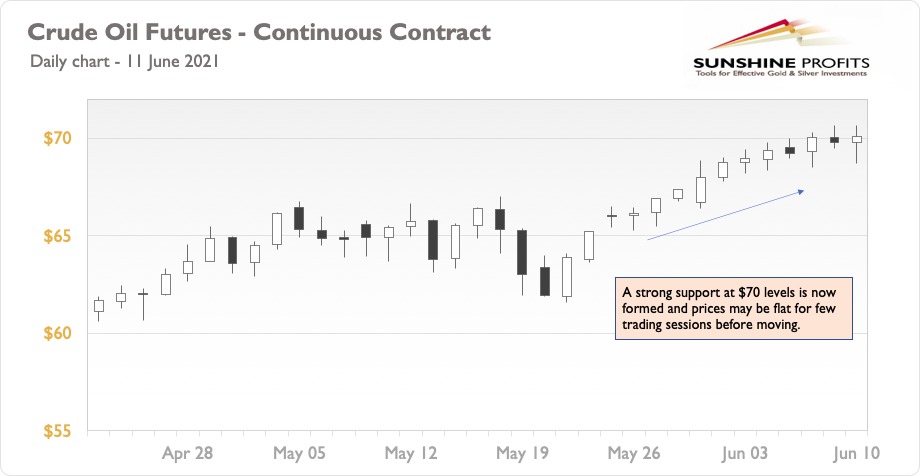The image size is (922, 476).
Task: Click the $65 price axis label
Action: [57, 236]
